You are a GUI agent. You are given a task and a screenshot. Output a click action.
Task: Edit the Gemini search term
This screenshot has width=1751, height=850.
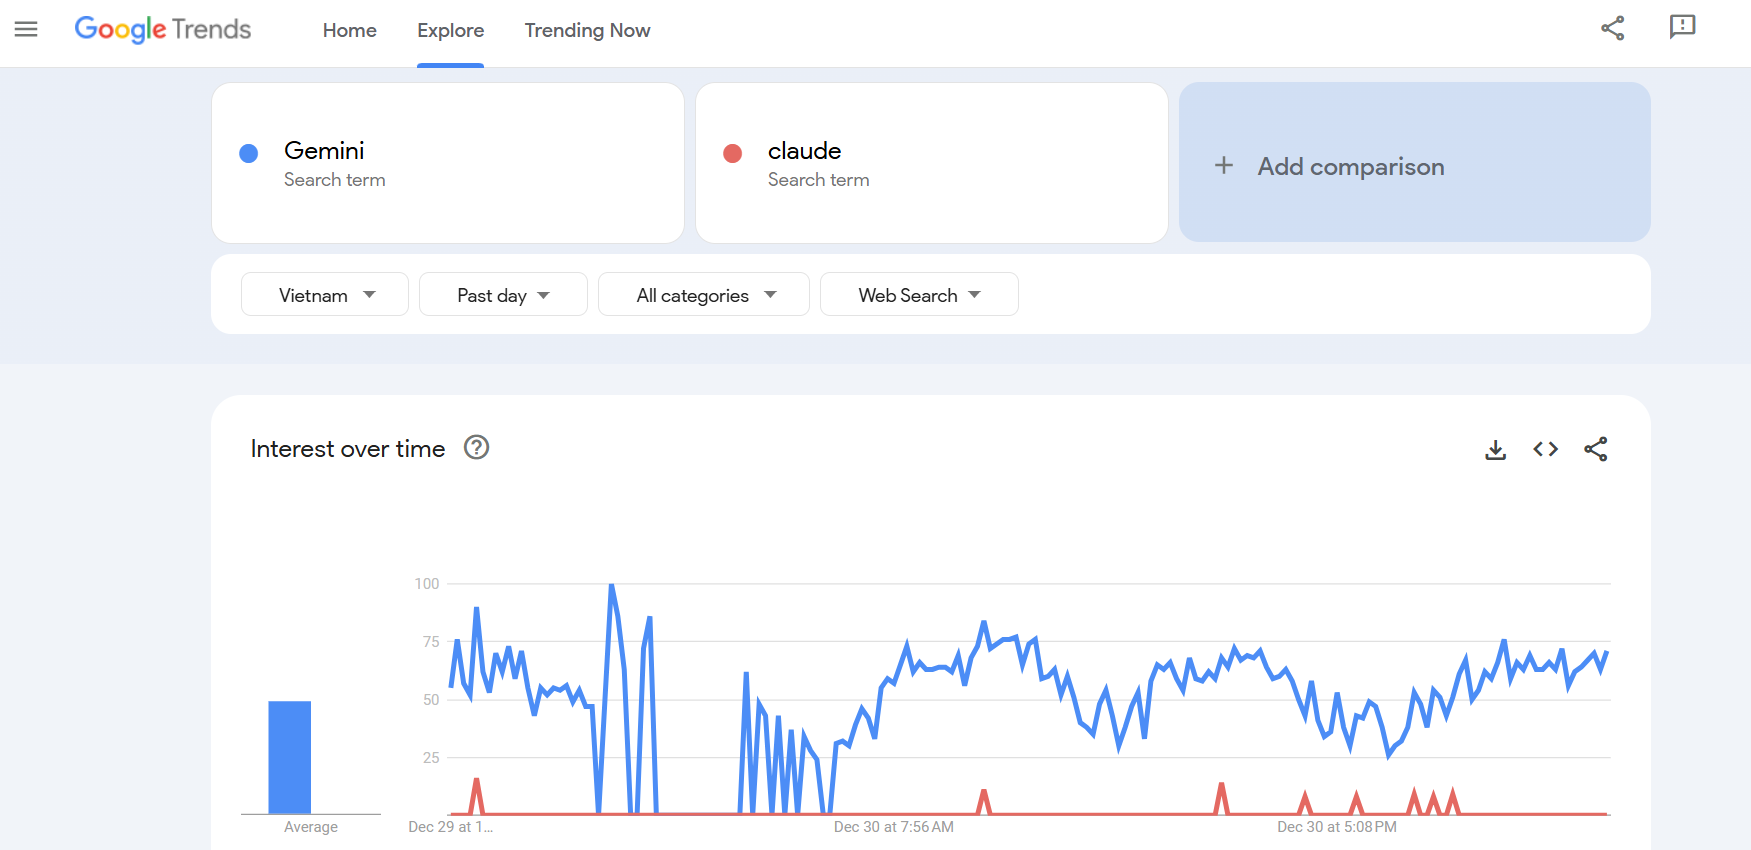click(x=448, y=162)
